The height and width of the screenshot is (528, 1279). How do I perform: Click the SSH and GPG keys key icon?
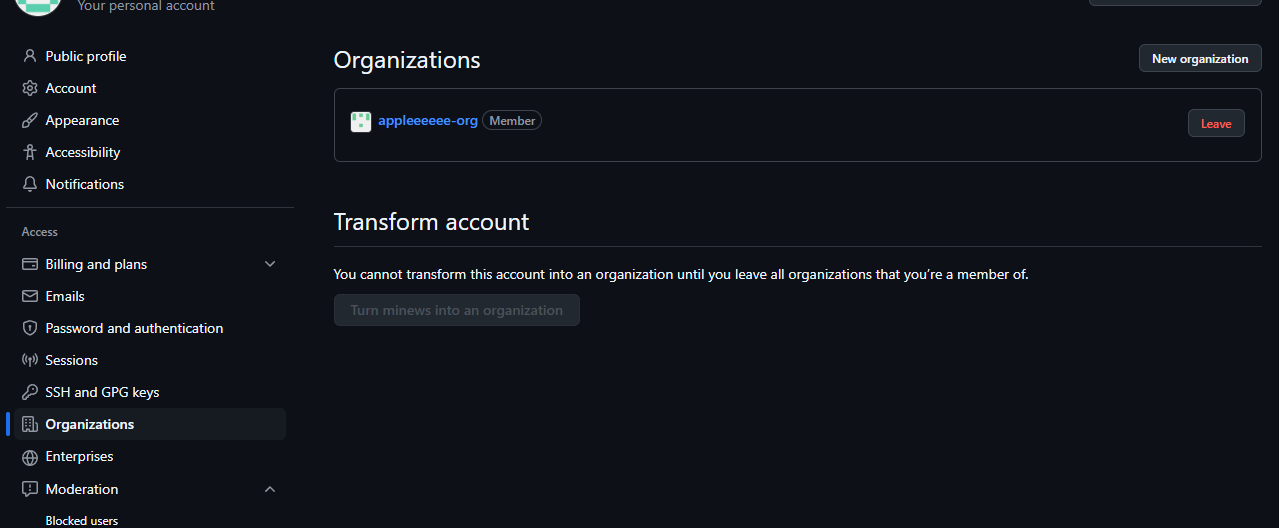pos(30,392)
